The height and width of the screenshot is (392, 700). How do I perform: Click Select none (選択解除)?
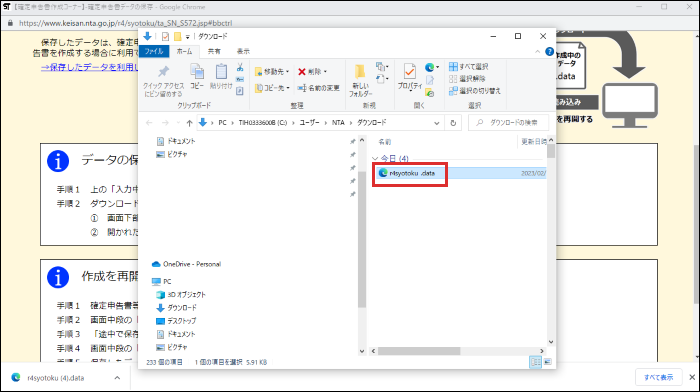(x=467, y=79)
